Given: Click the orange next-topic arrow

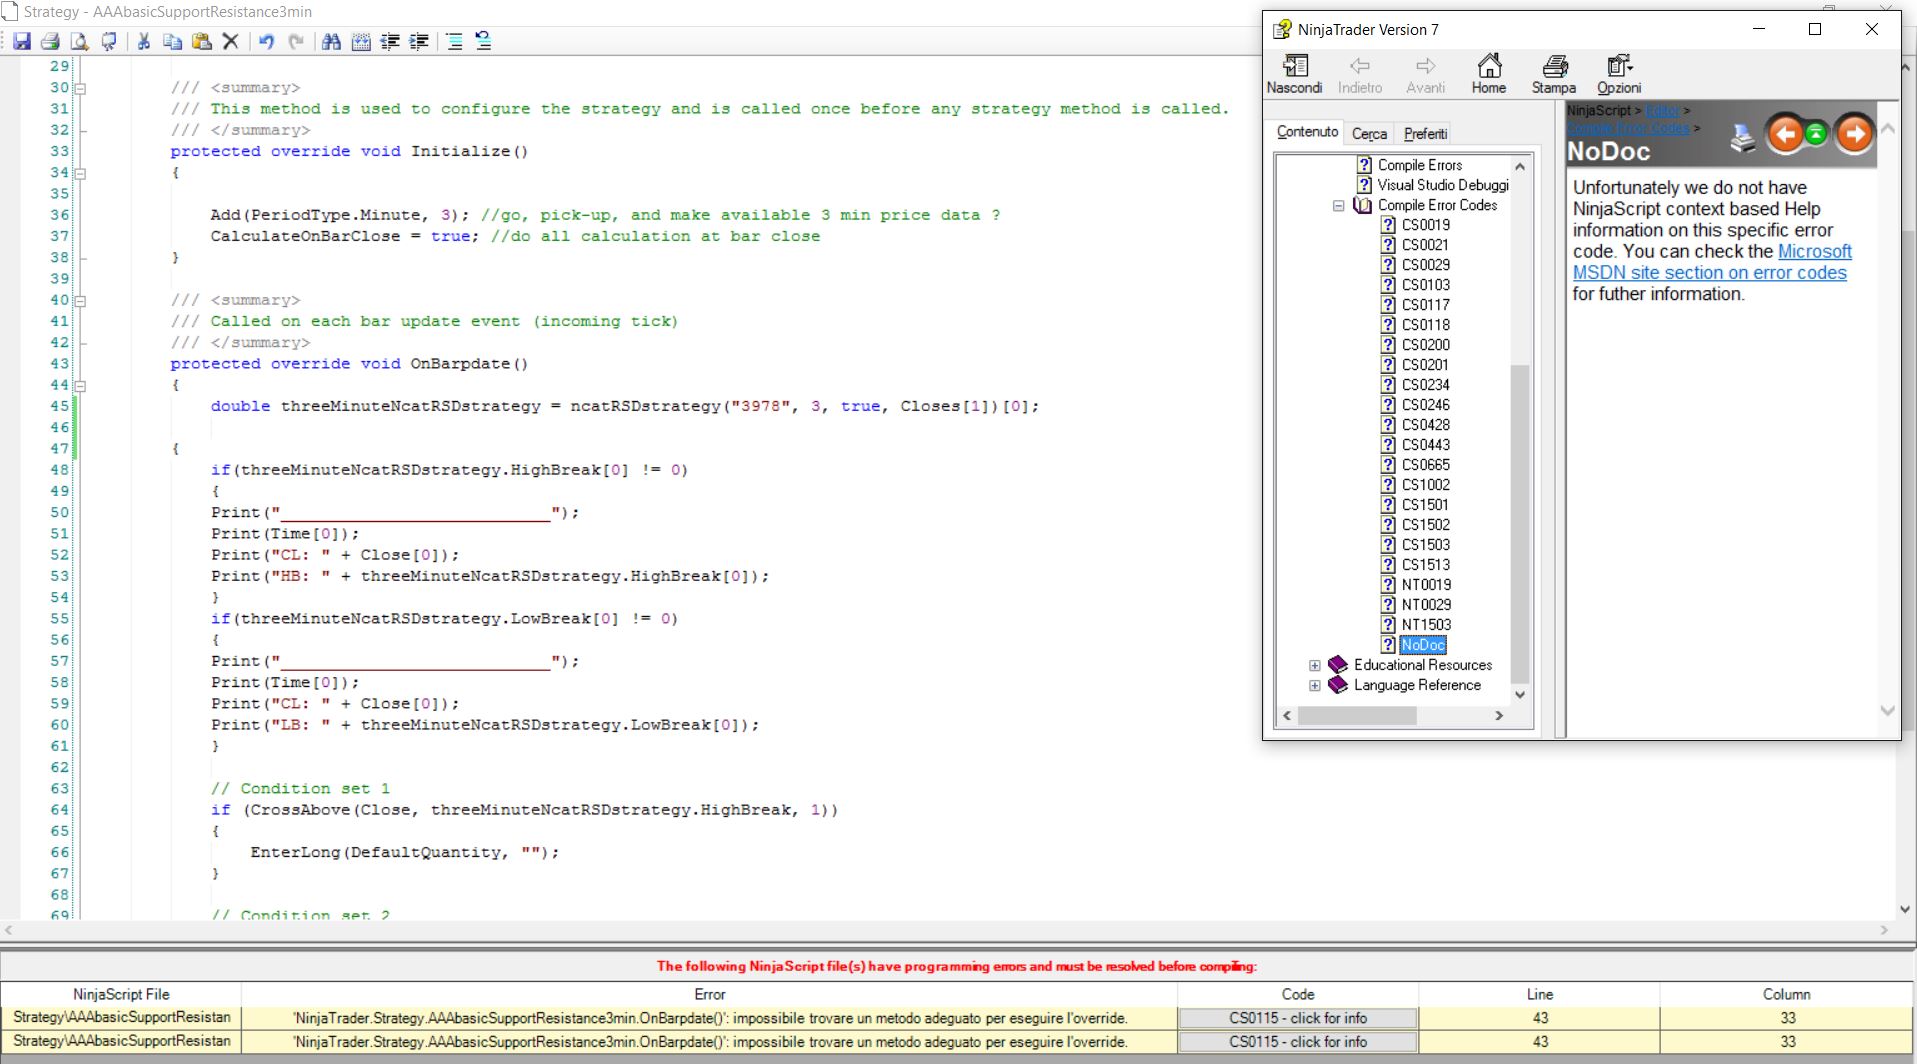Looking at the screenshot, I should (1854, 134).
